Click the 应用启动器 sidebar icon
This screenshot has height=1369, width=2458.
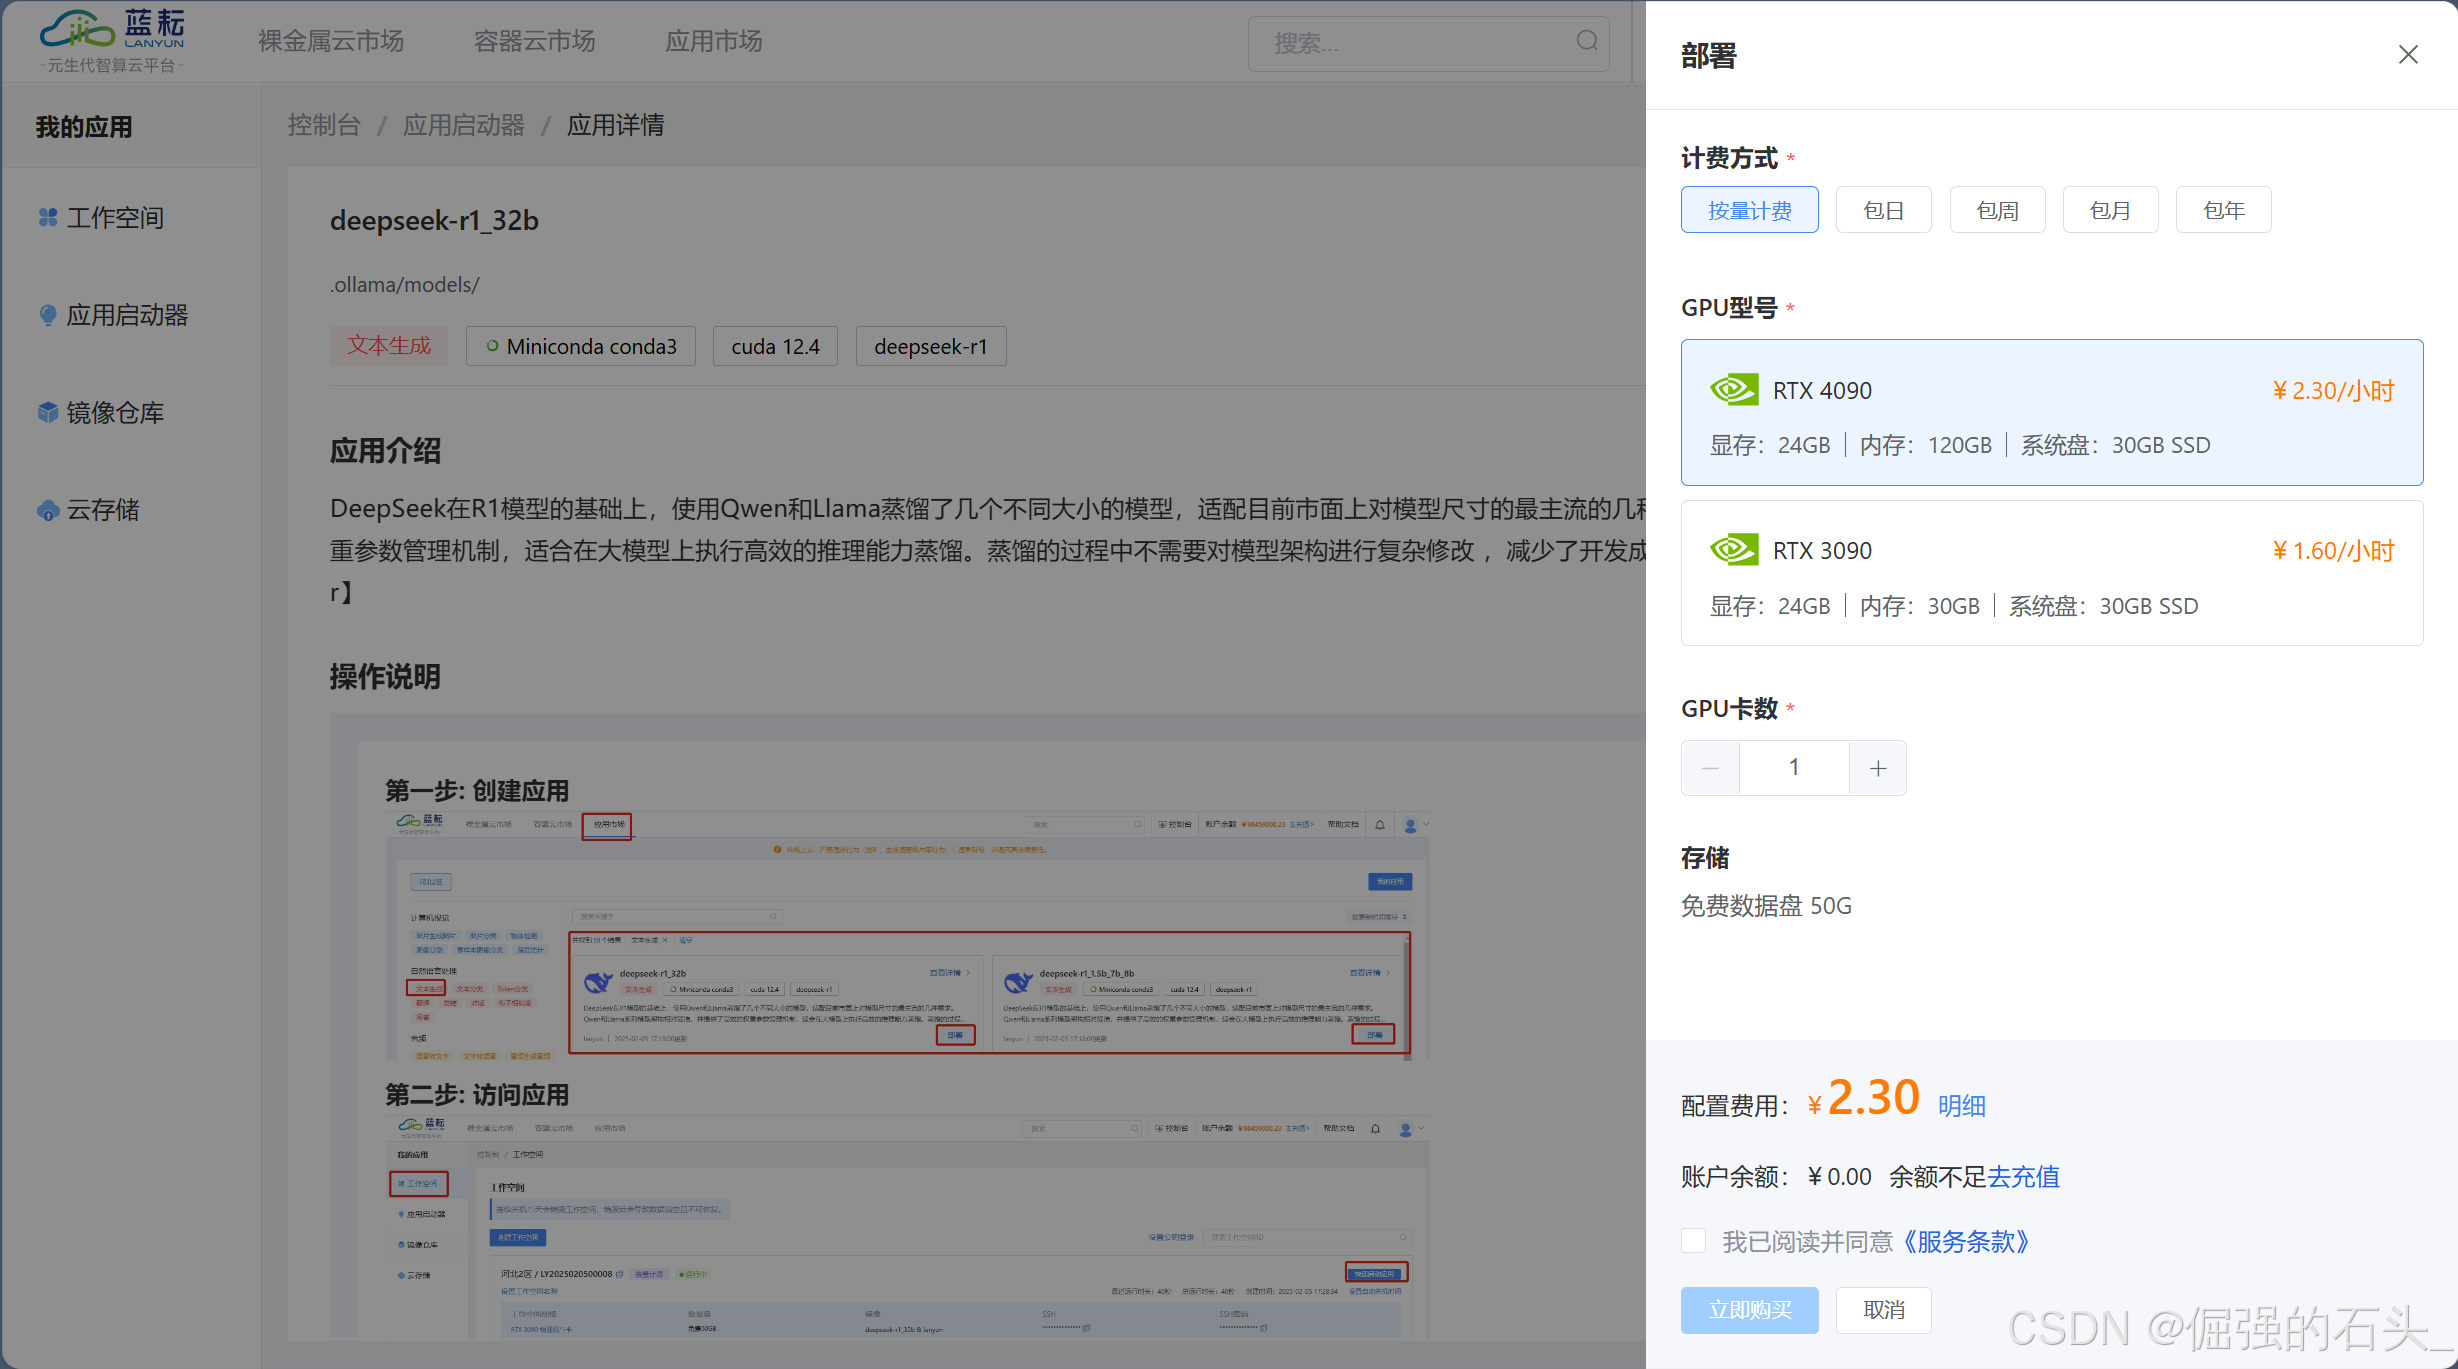pos(47,314)
